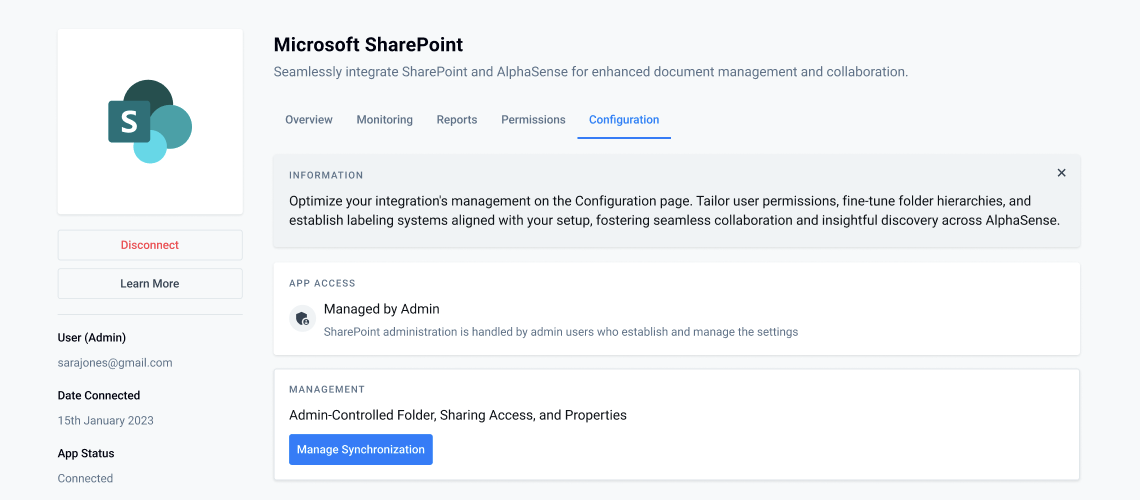
Task: Click the Connected app status value
Action: pos(85,478)
